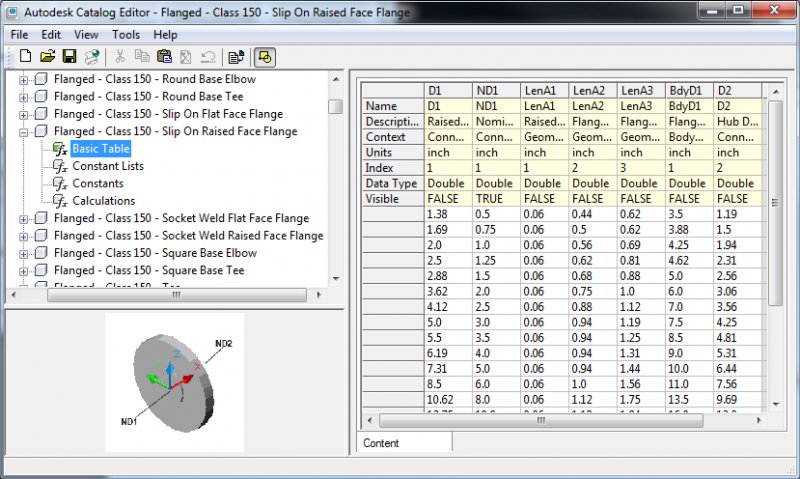Click the Constants function icon
Image resolution: width=800 pixels, height=479 pixels.
point(60,184)
